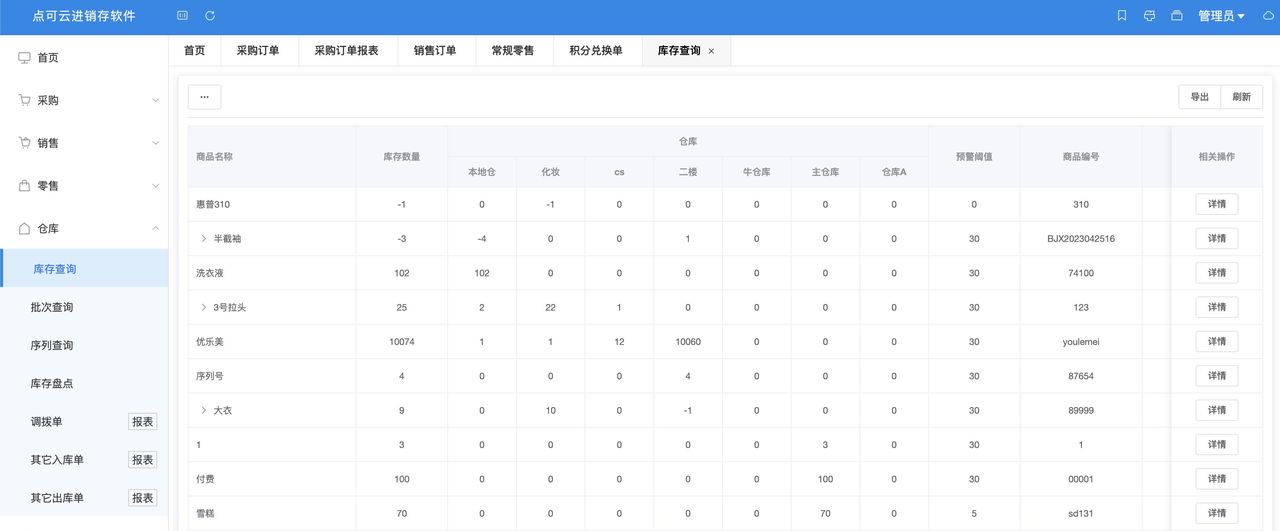Image resolution: width=1280 pixels, height=531 pixels.
Task: Expand the 大衣 row
Action: click(x=203, y=410)
